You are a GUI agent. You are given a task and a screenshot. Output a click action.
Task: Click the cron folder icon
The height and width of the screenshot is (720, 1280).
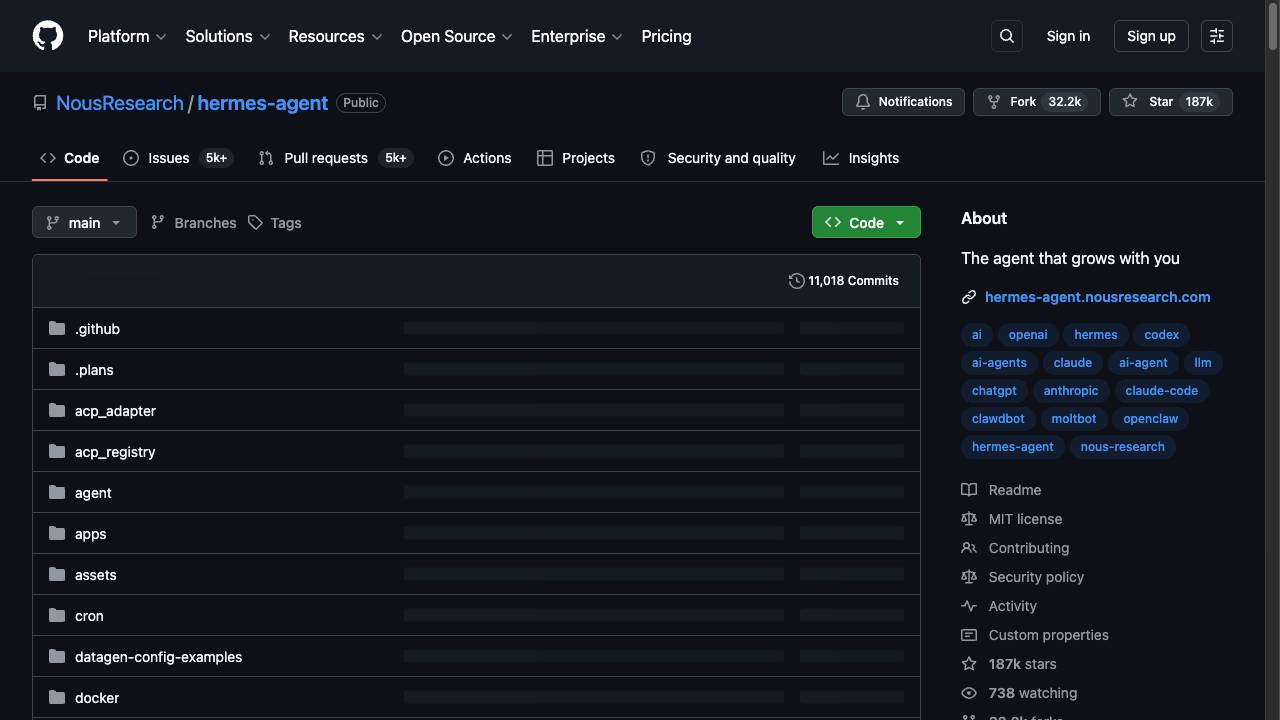pos(57,615)
